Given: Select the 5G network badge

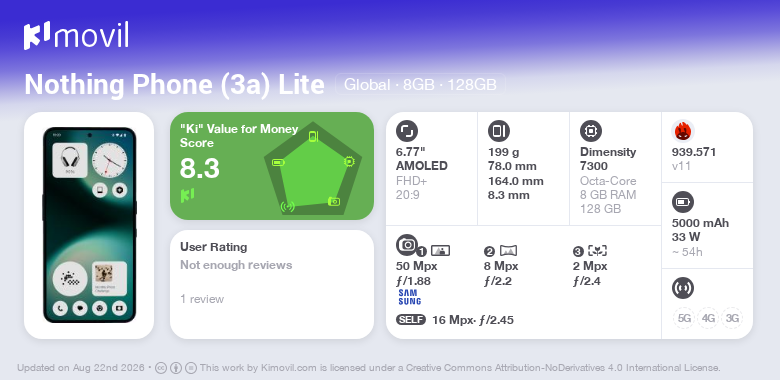Looking at the screenshot, I should pos(684,318).
